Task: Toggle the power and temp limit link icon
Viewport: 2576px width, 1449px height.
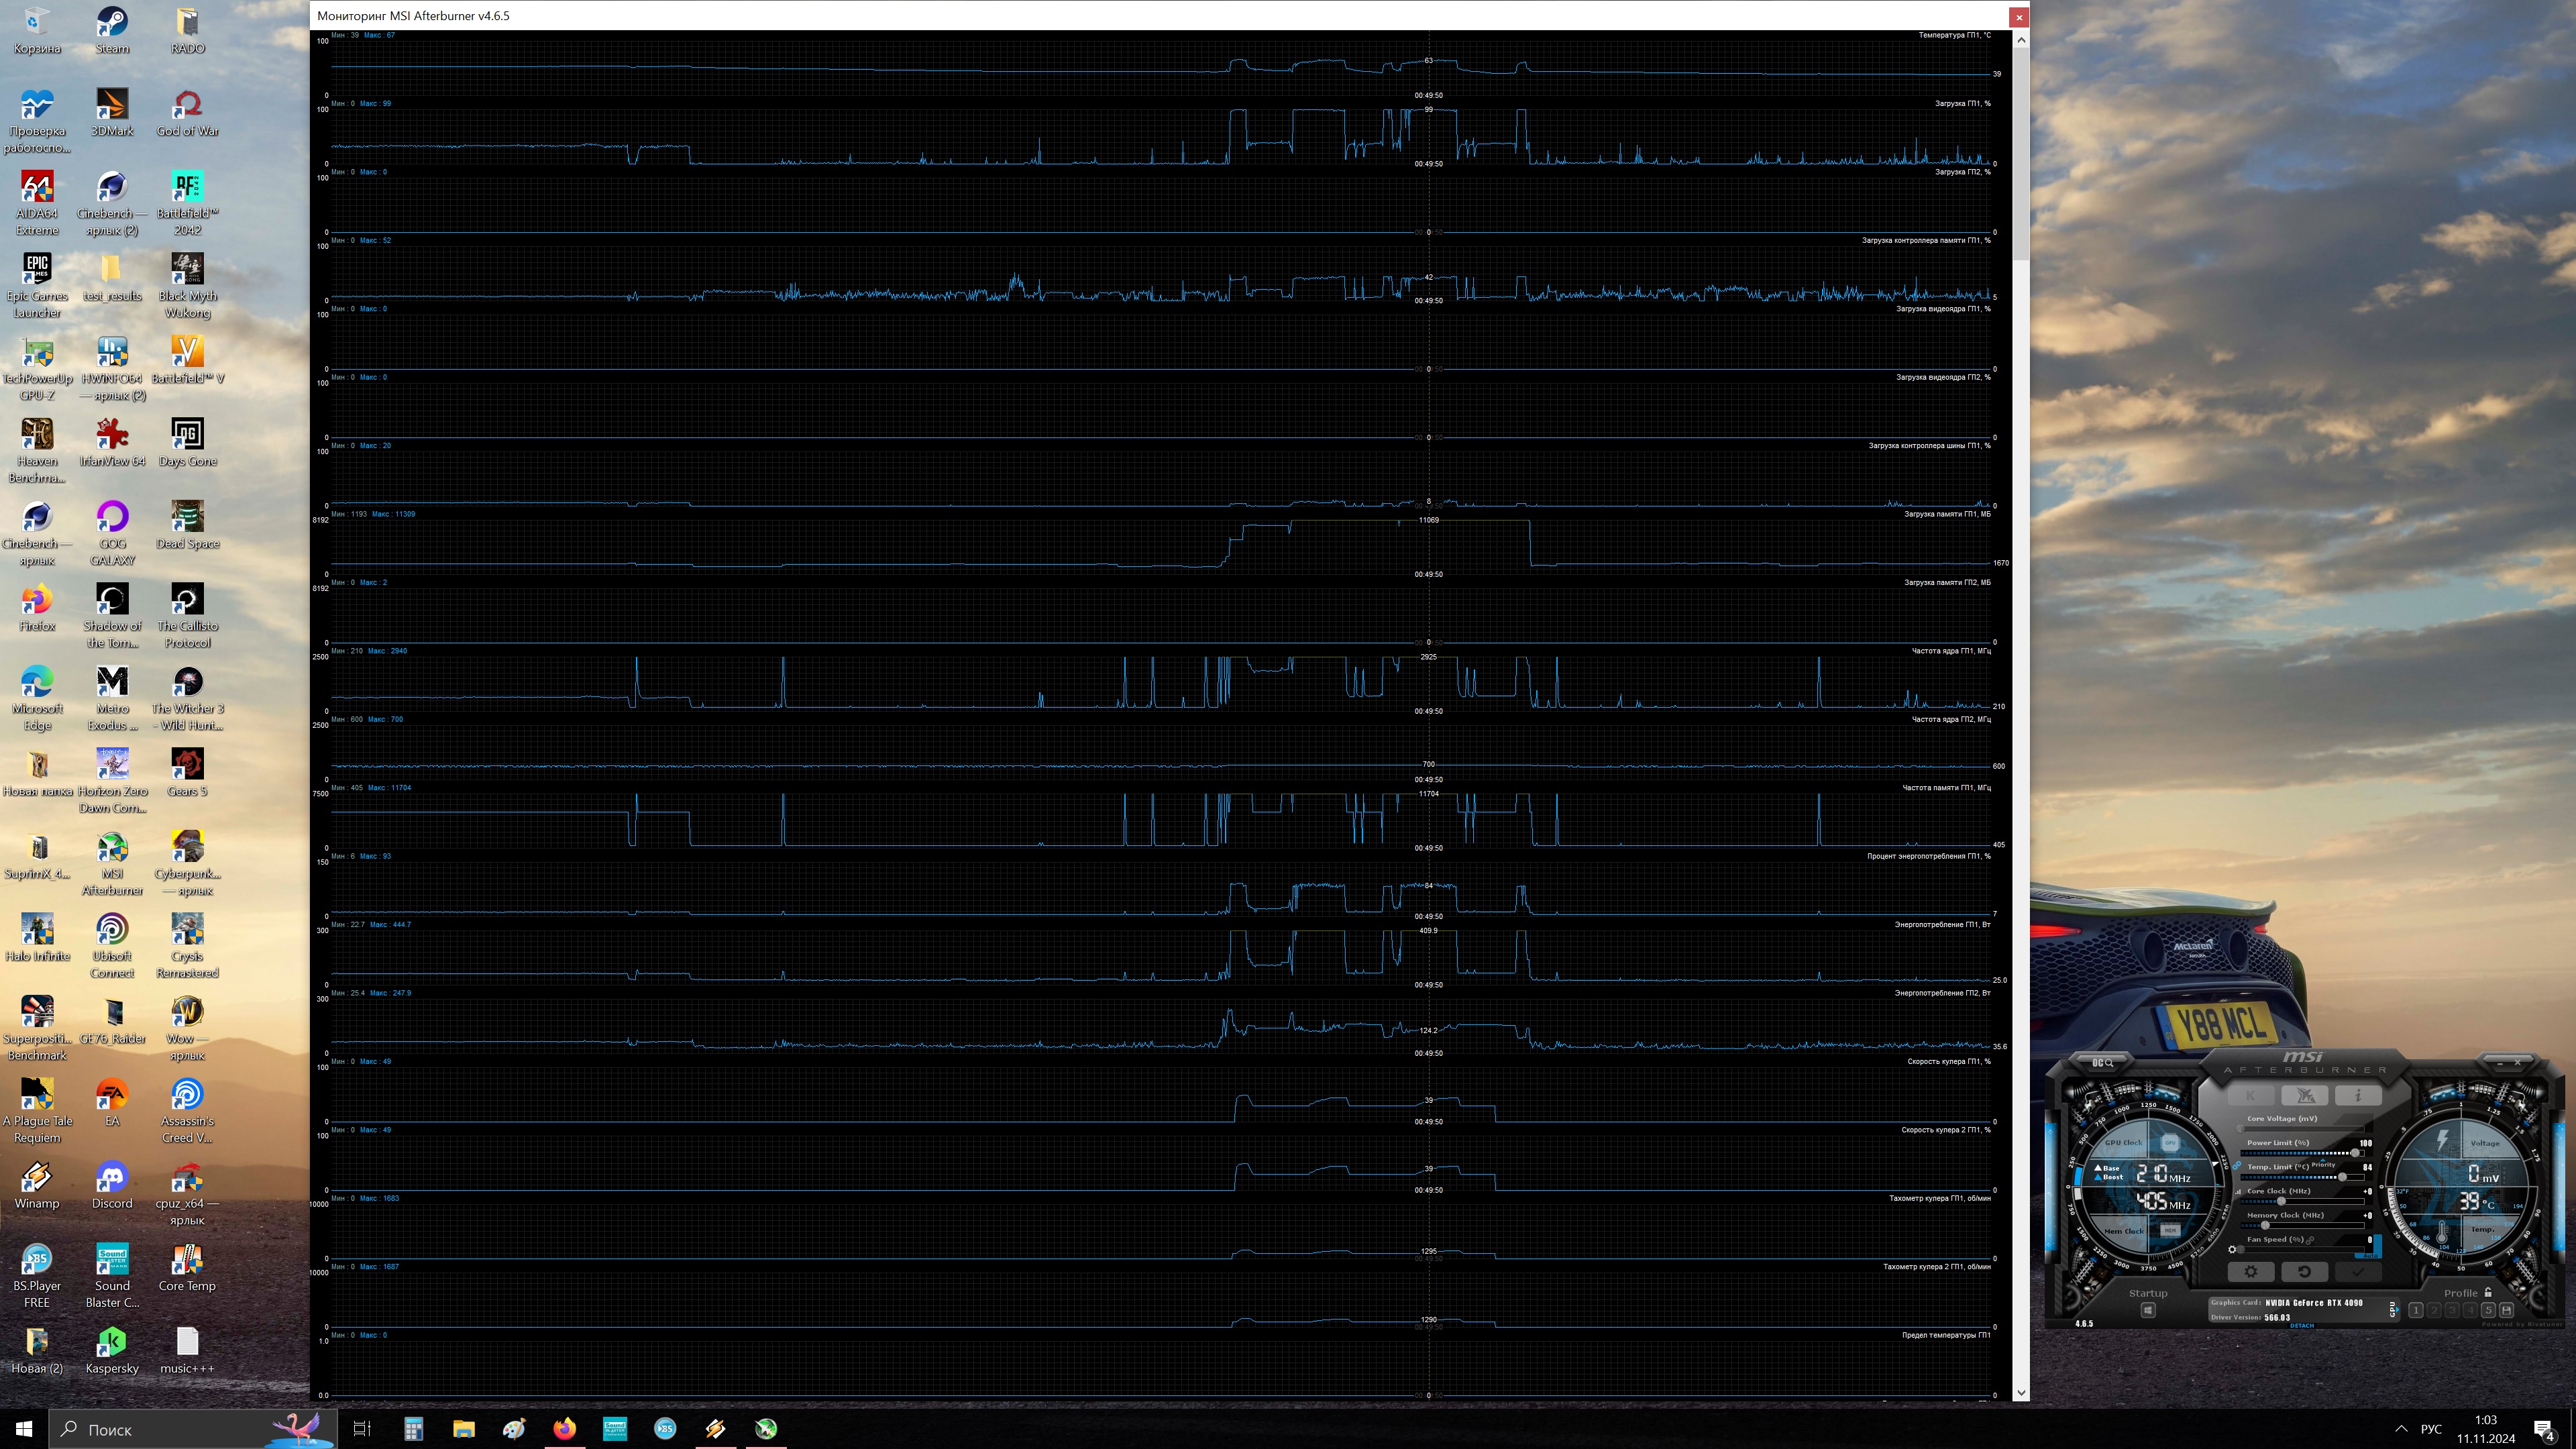Action: pos(2237,1166)
